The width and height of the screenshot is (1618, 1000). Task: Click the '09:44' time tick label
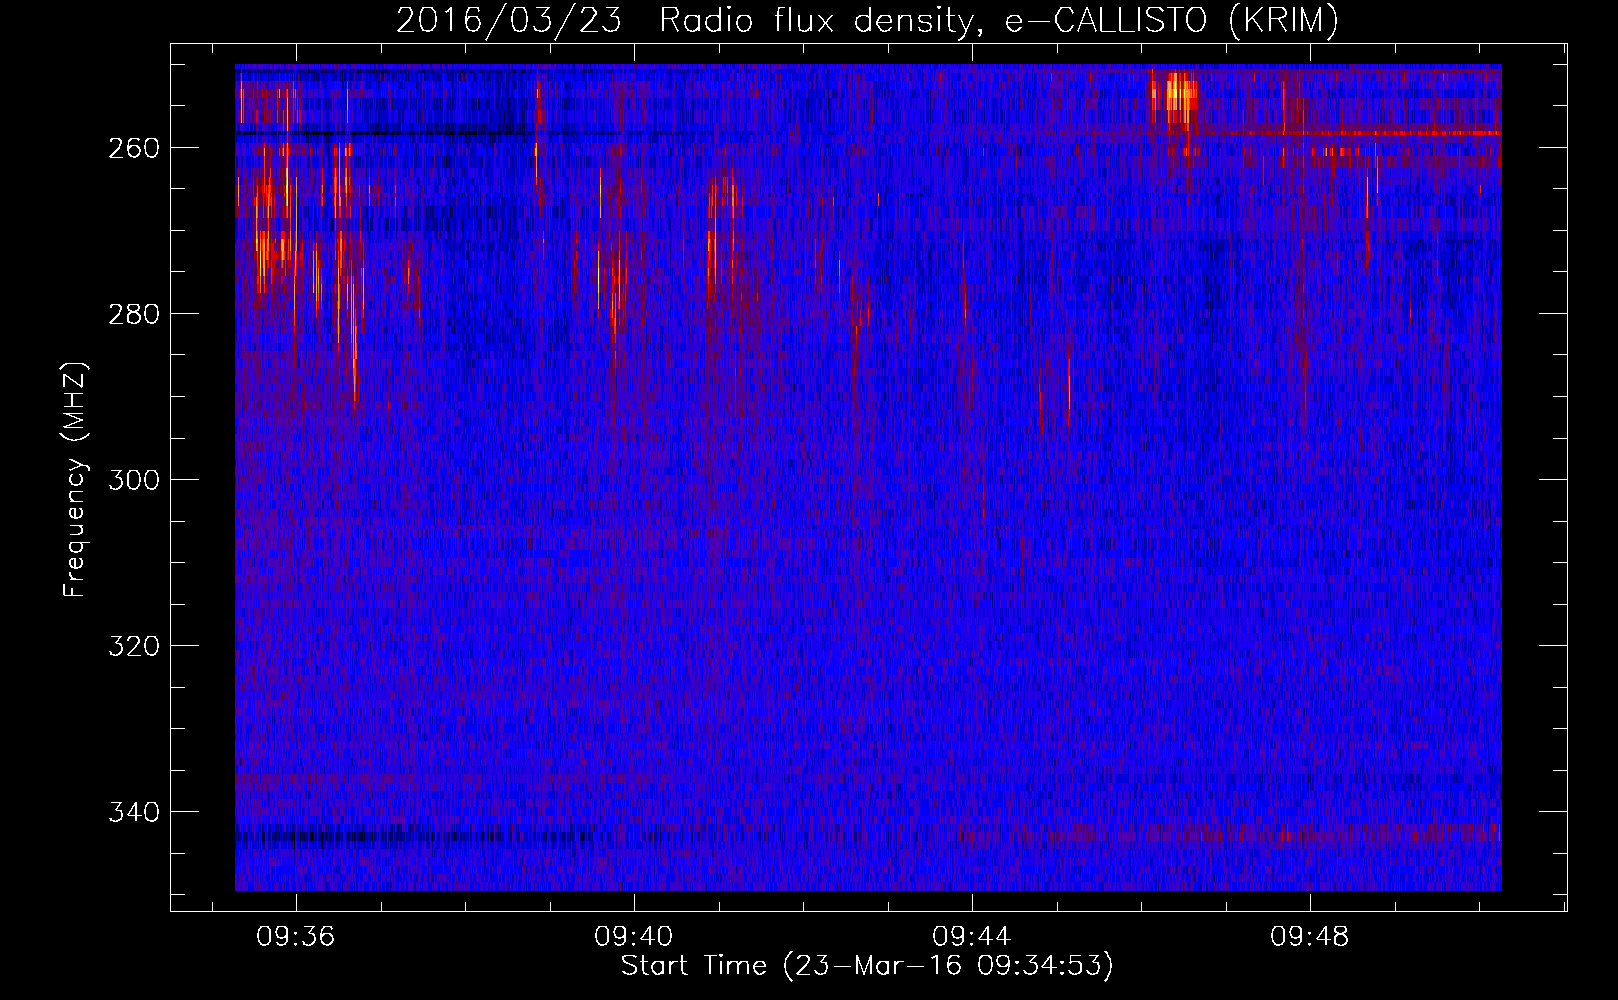(972, 937)
